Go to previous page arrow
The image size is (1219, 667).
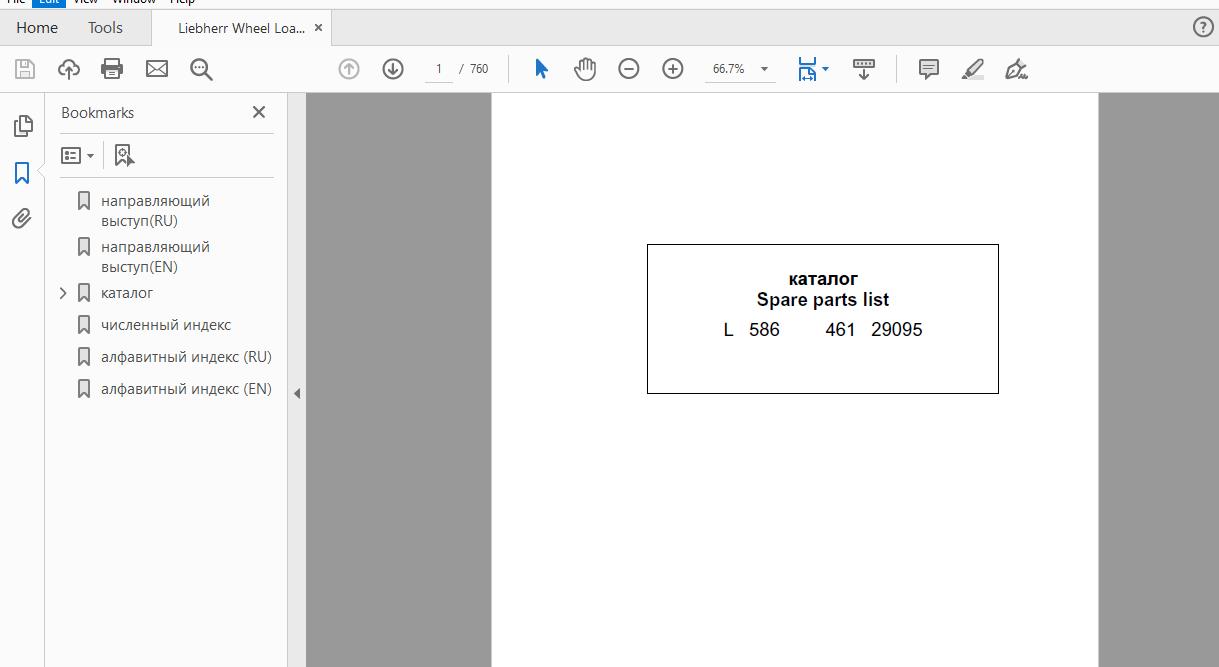tap(349, 69)
